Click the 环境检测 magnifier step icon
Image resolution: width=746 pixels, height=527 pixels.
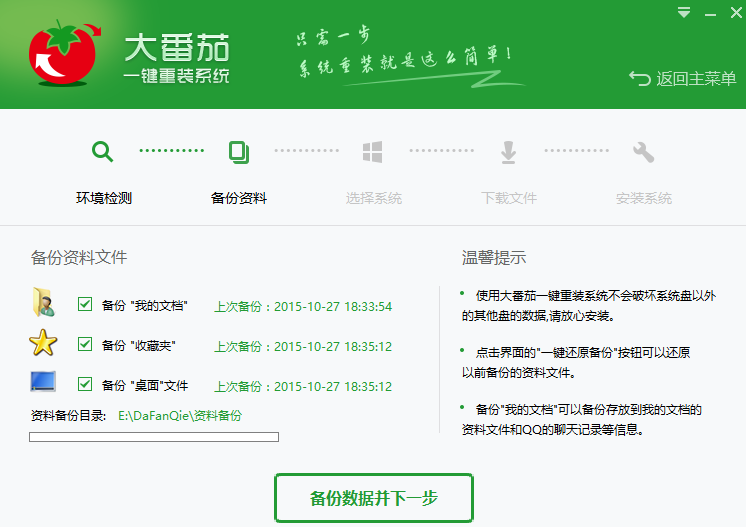tap(103, 152)
